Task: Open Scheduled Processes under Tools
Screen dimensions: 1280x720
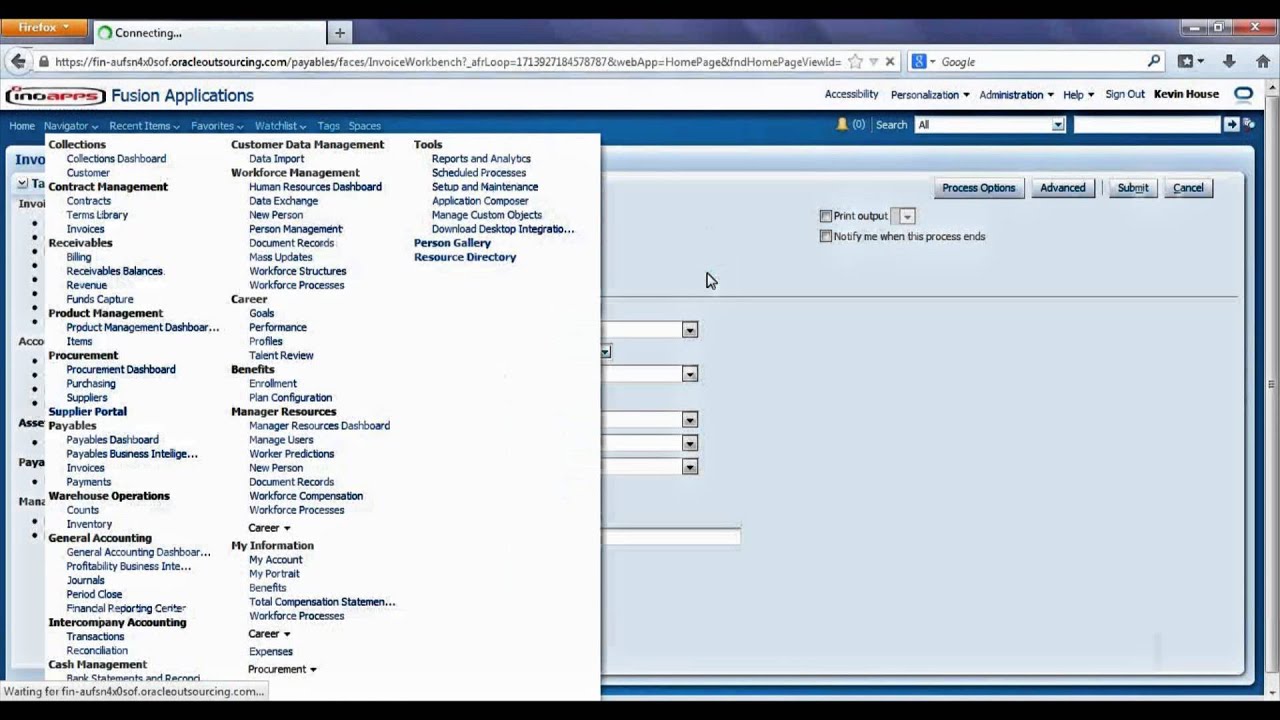Action: tap(479, 173)
